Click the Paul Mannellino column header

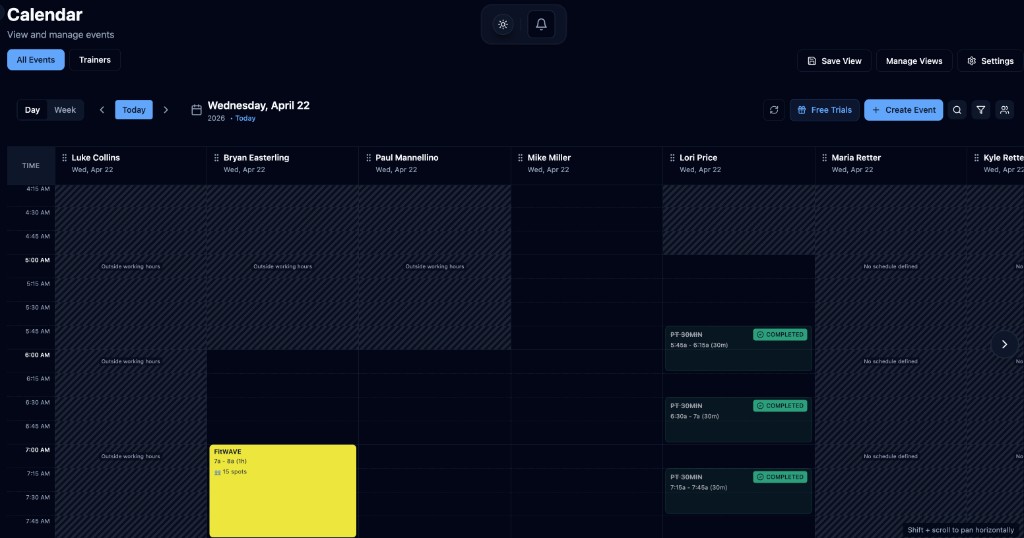(435, 165)
